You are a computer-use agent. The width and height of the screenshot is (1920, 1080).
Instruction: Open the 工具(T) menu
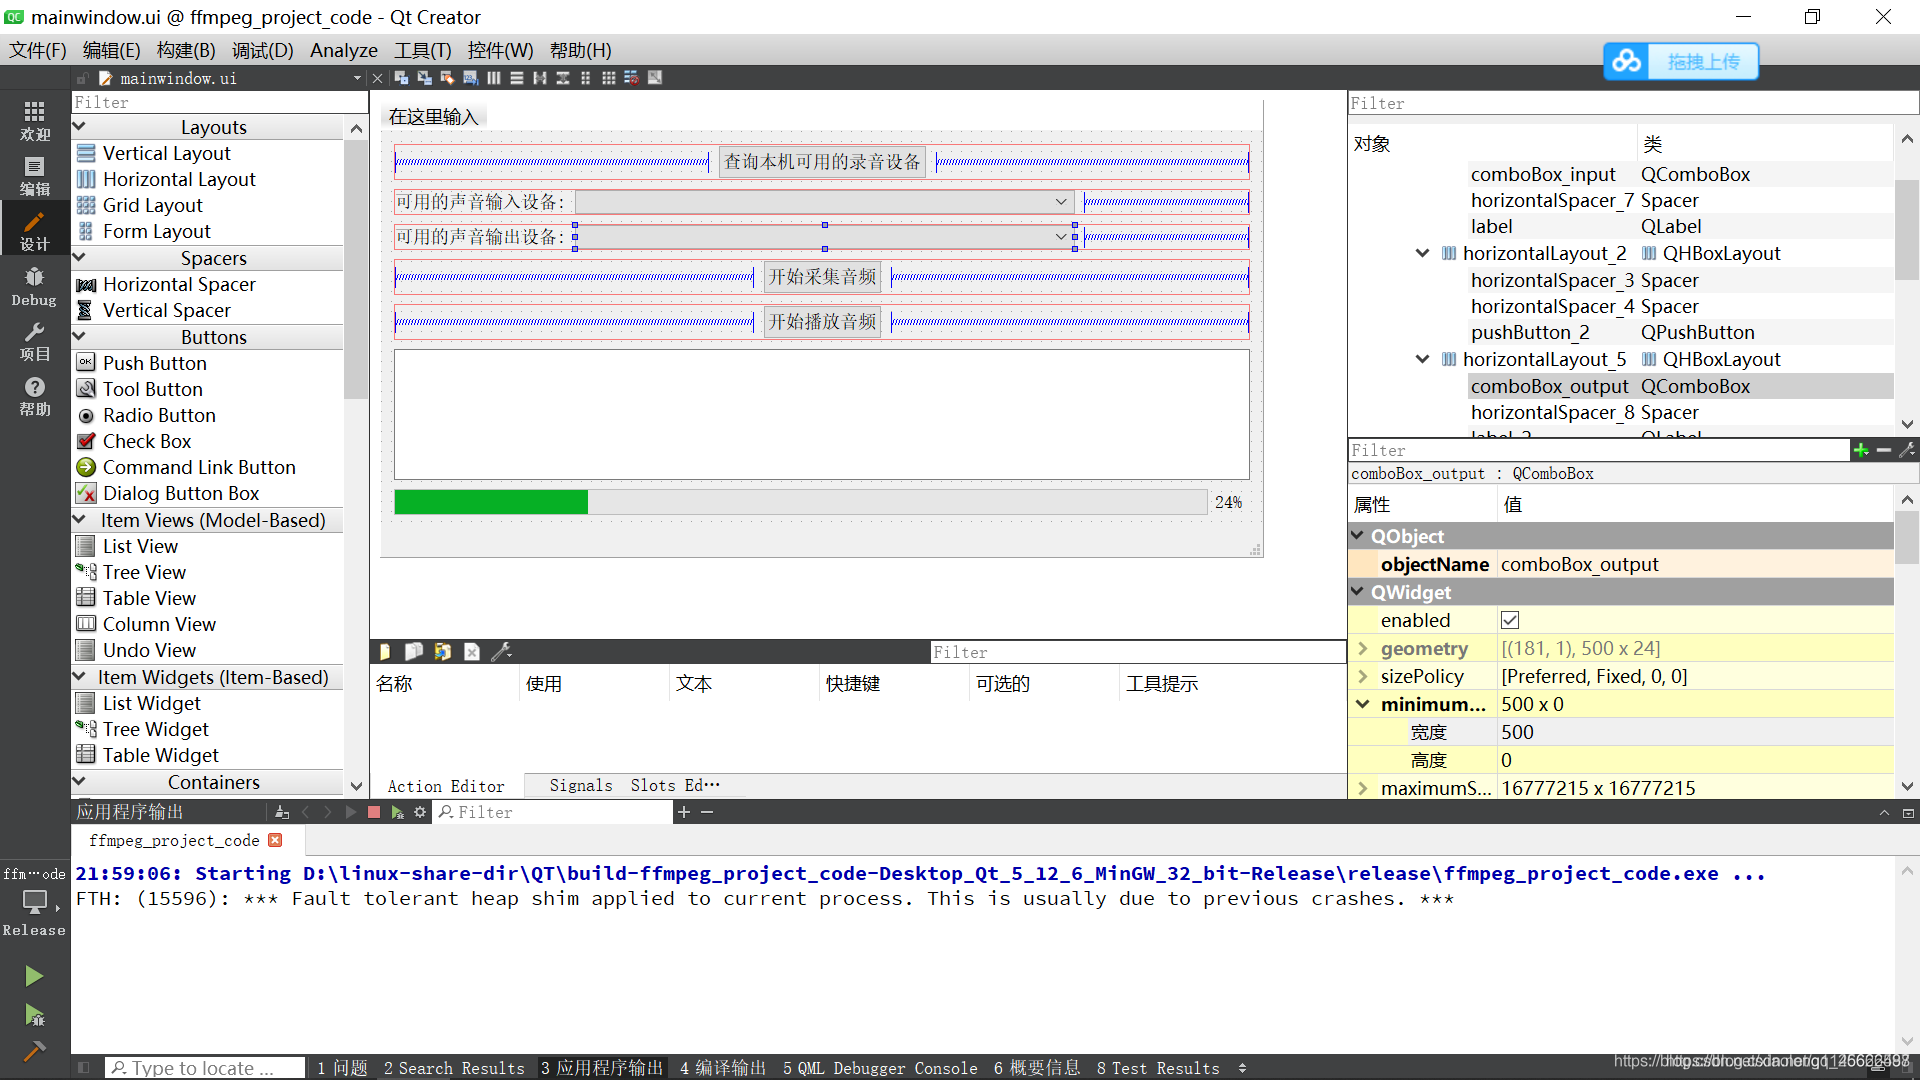(x=421, y=50)
